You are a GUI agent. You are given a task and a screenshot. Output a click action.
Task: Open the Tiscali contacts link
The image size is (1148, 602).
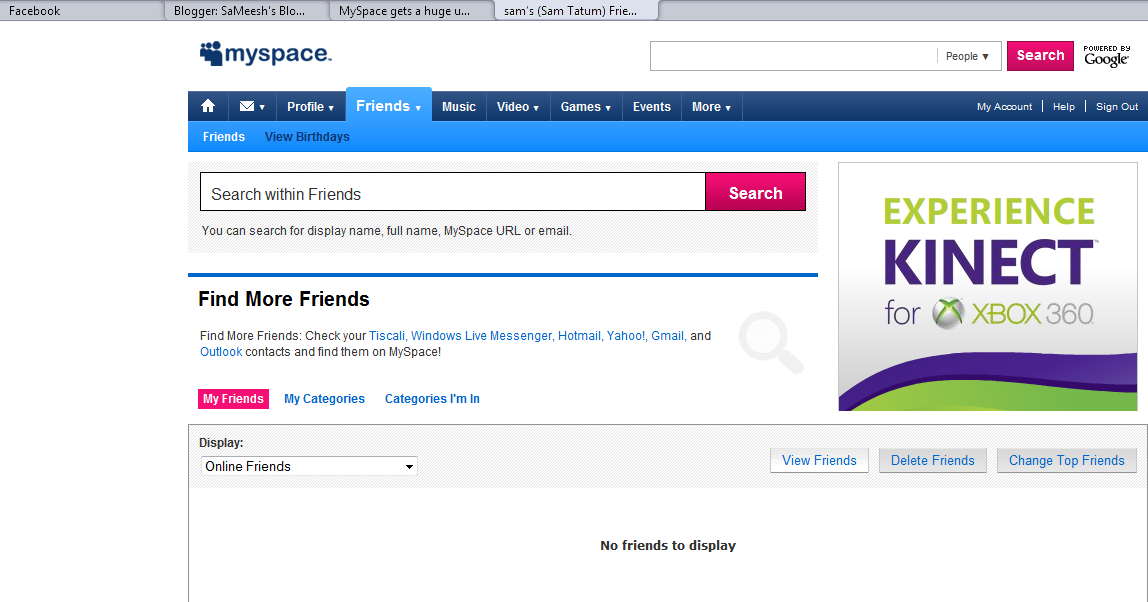tap(388, 335)
